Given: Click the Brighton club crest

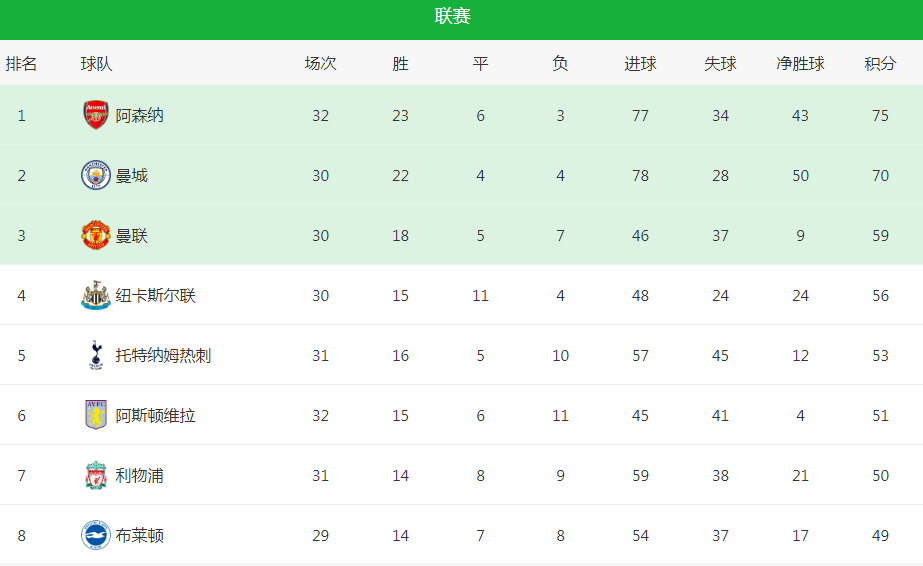Looking at the screenshot, I should click(95, 535).
